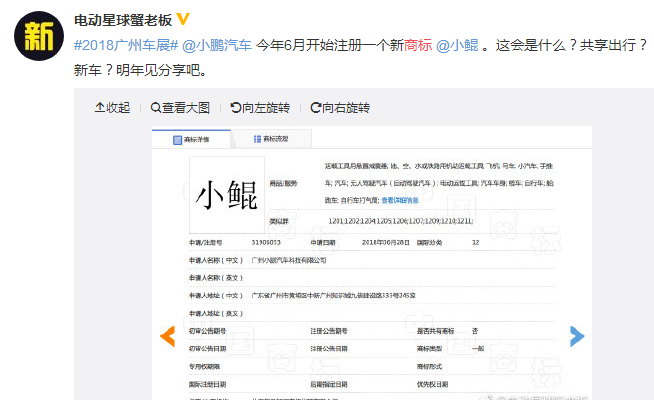654x400 pixels.
Task: Select the application date 2018年06月28日
Action: pyautogui.click(x=385, y=242)
